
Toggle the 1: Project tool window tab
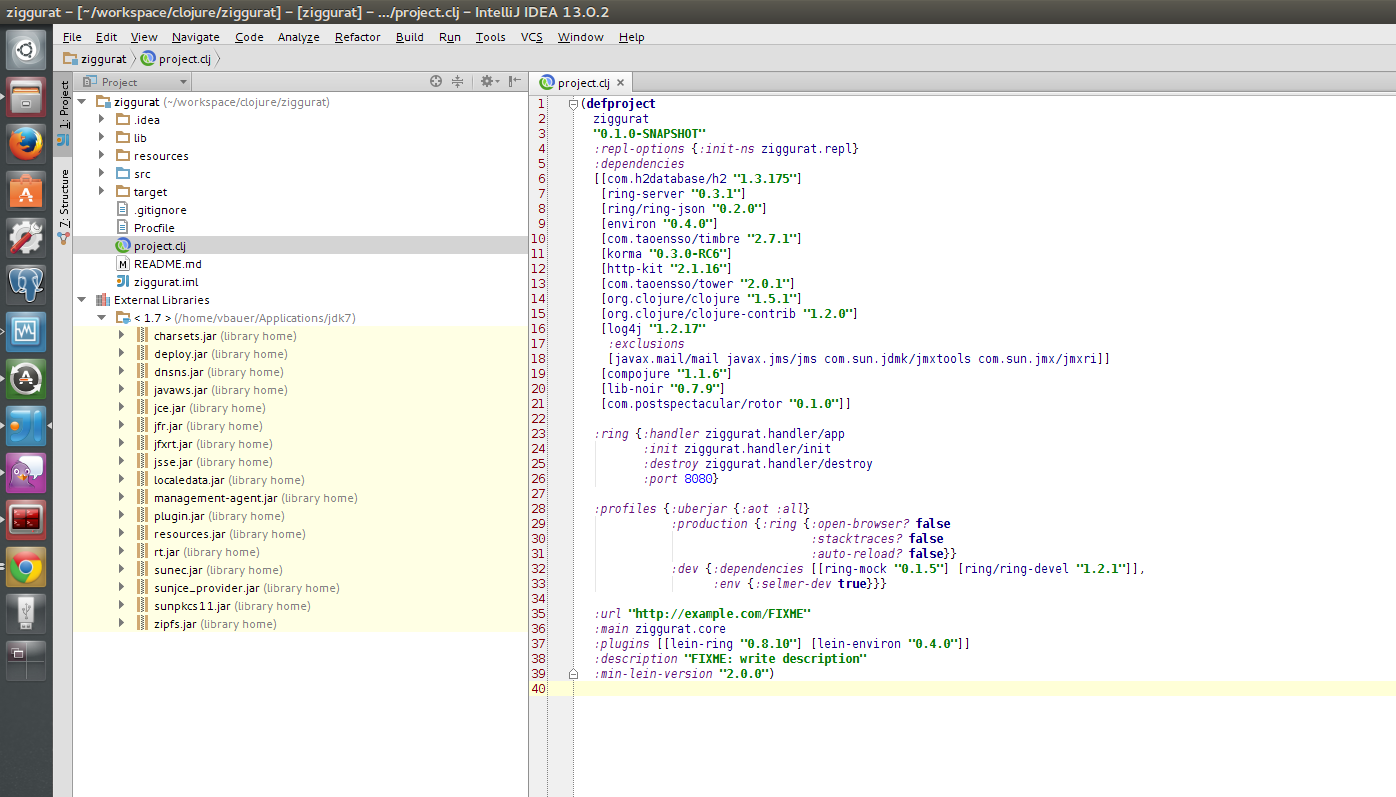63,114
